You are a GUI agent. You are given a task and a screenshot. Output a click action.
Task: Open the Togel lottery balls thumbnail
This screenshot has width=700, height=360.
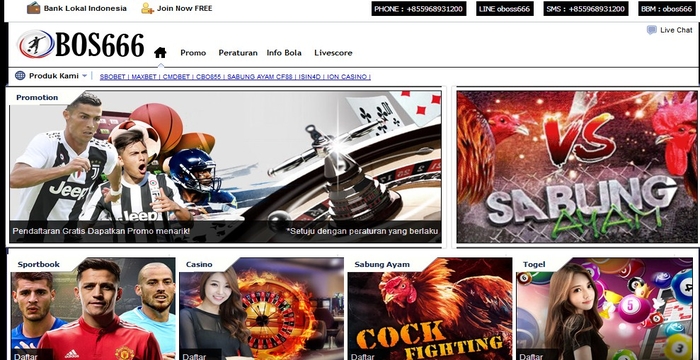point(605,309)
